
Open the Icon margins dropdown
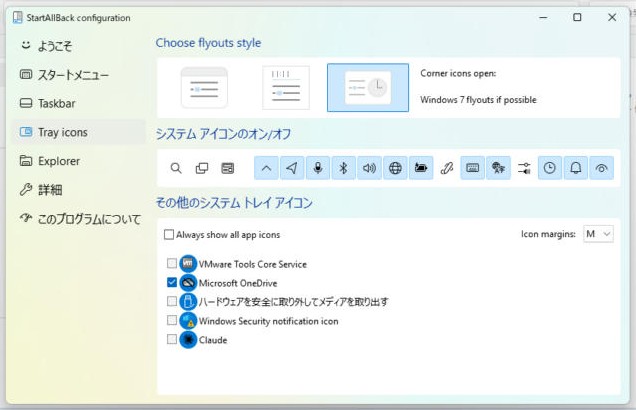(x=598, y=234)
